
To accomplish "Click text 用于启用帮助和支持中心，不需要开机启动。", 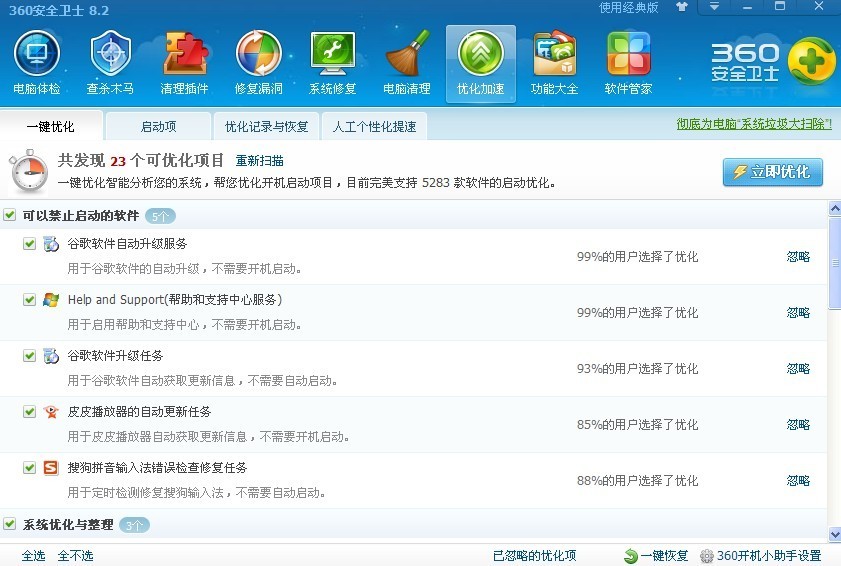I will pyautogui.click(x=184, y=325).
